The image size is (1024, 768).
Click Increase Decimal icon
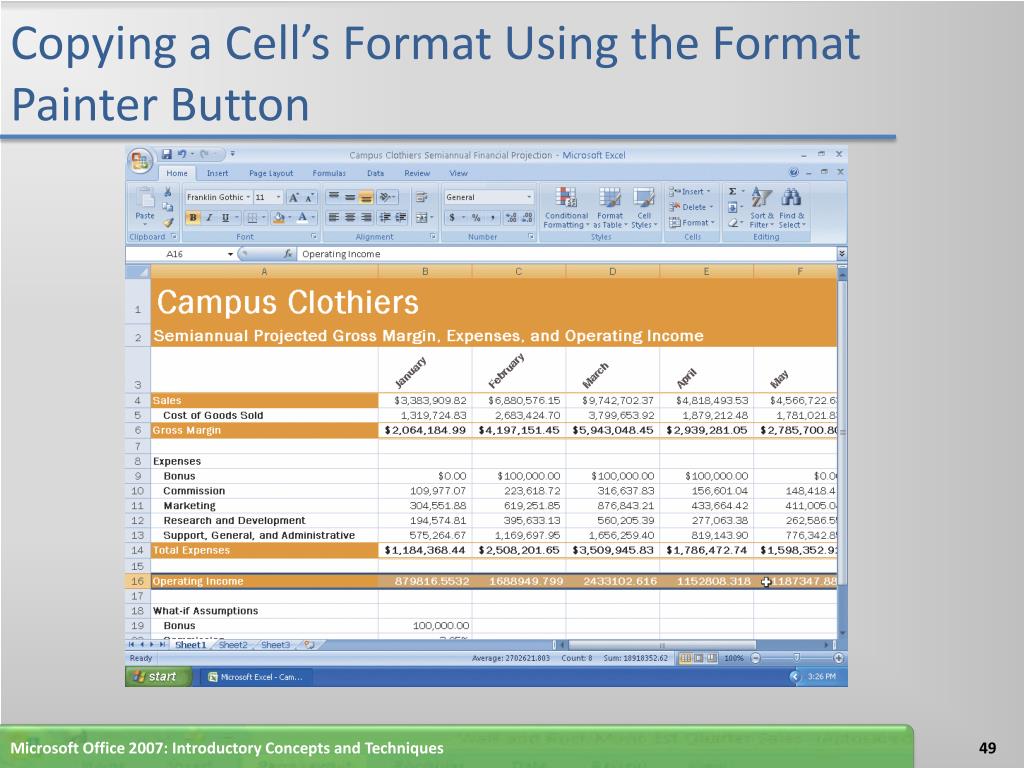coord(511,217)
